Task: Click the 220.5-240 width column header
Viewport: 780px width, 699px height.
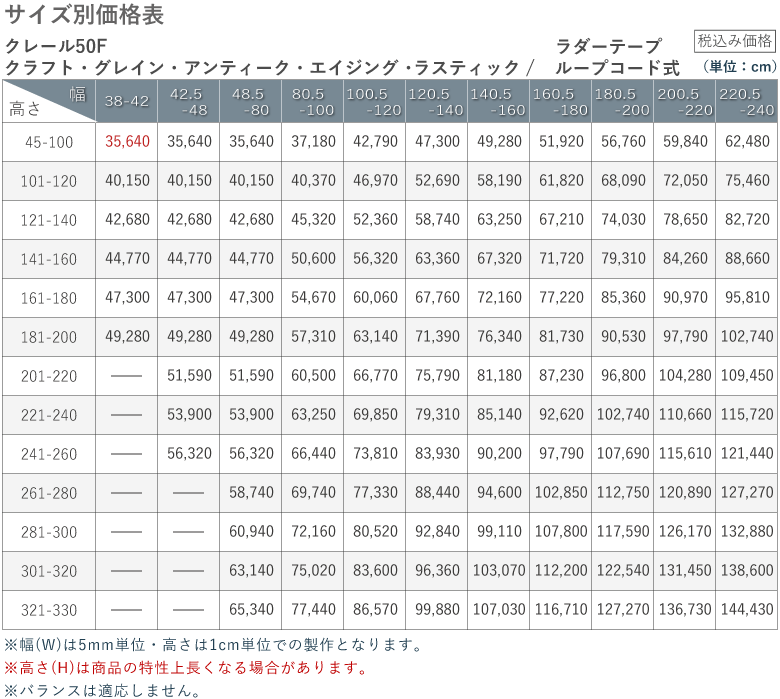Action: coord(747,101)
